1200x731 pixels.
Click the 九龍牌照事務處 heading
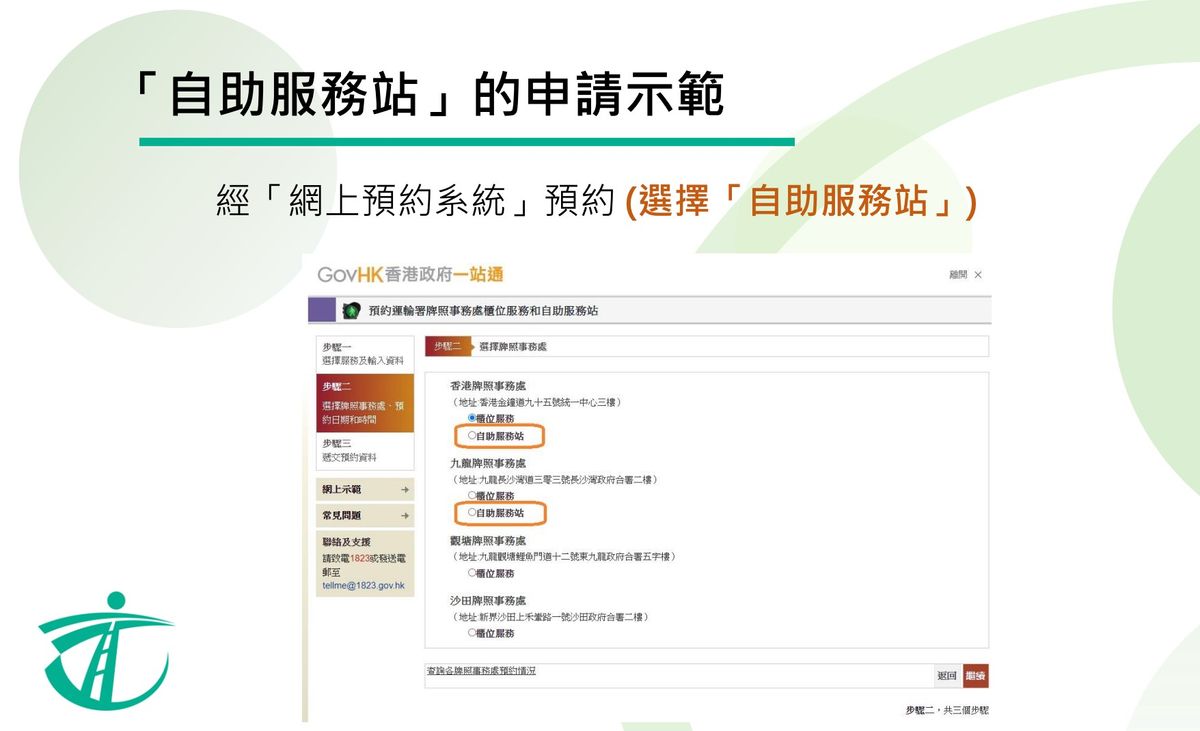tap(488, 463)
